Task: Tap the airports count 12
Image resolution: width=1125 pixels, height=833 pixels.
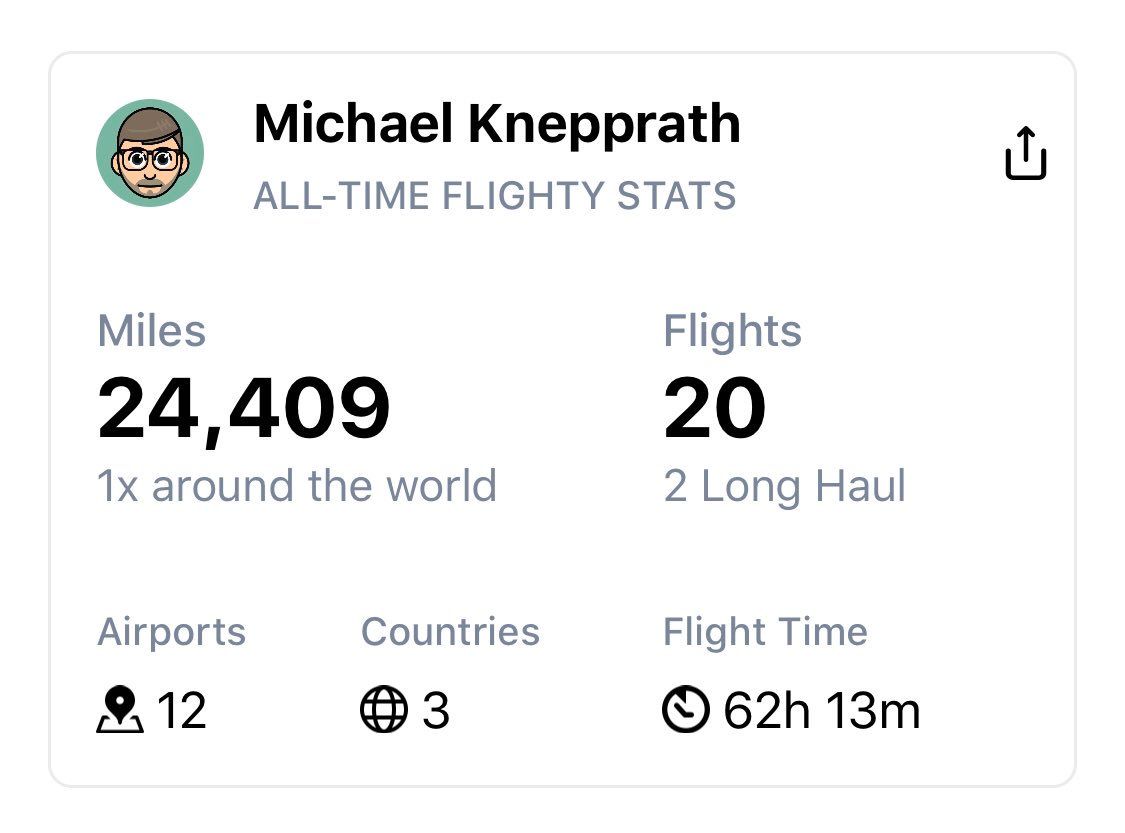Action: pyautogui.click(x=182, y=710)
